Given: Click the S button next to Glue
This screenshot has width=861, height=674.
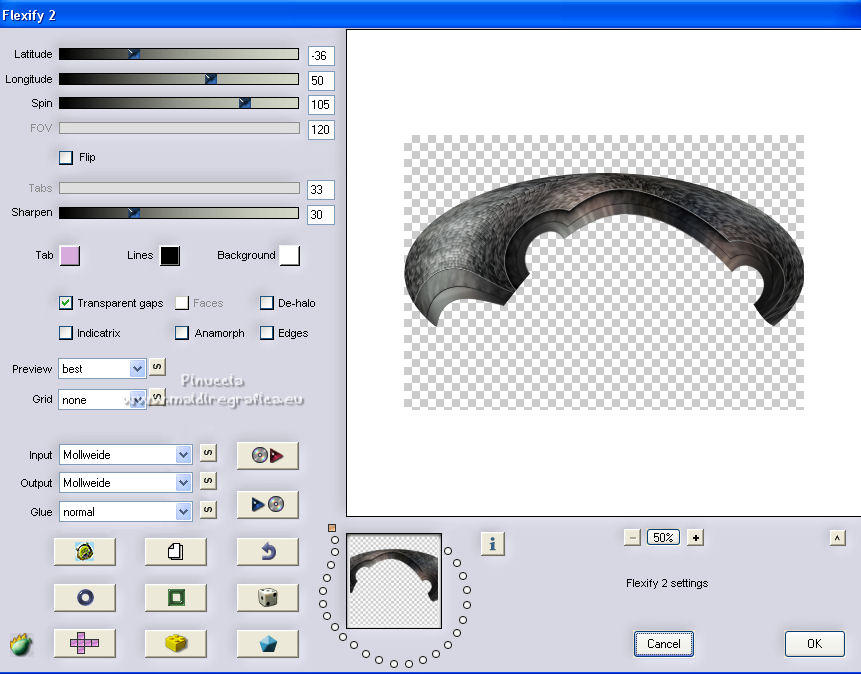Looking at the screenshot, I should coord(208,509).
